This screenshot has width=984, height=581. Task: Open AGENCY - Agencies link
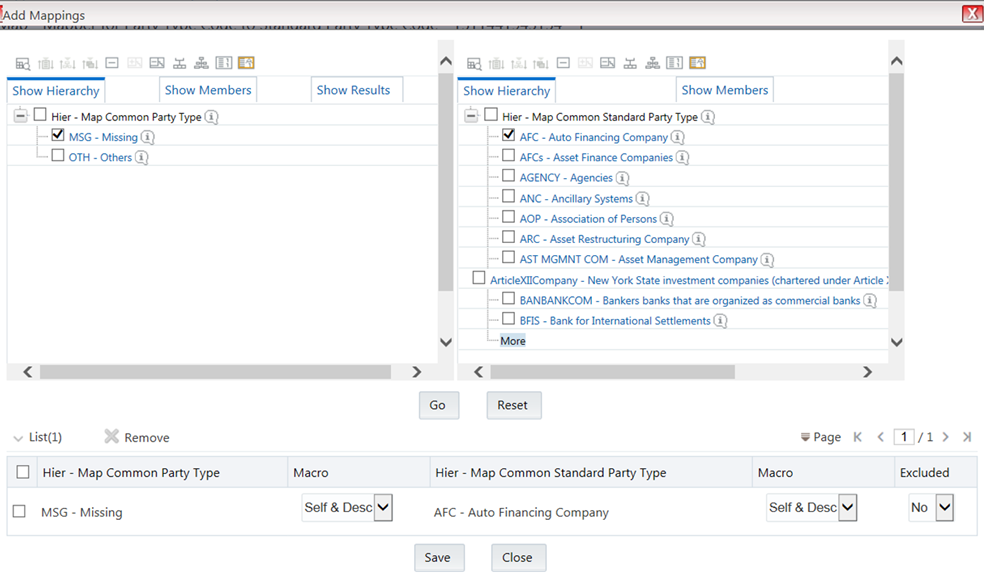(566, 178)
